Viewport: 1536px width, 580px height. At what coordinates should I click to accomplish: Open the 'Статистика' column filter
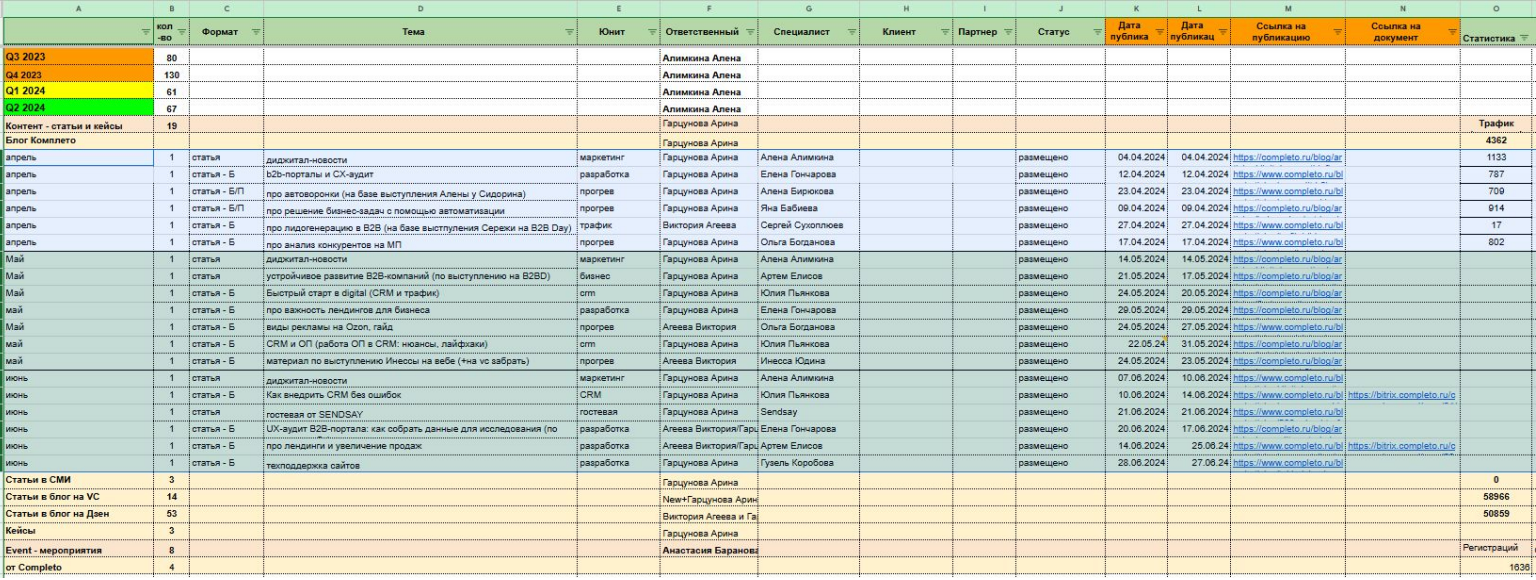pyautogui.click(x=1524, y=38)
